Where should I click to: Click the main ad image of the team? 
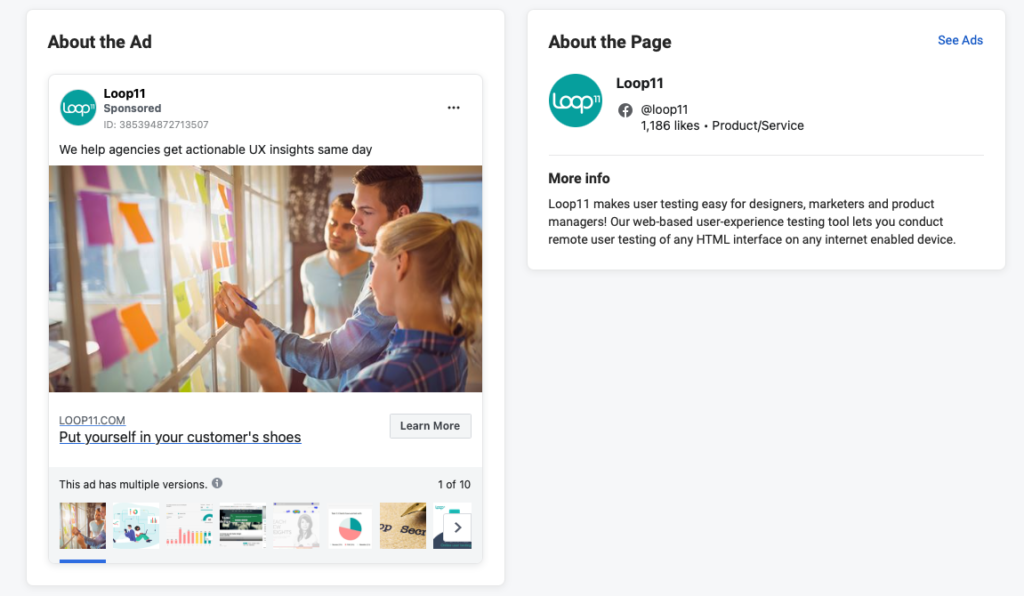coord(265,278)
